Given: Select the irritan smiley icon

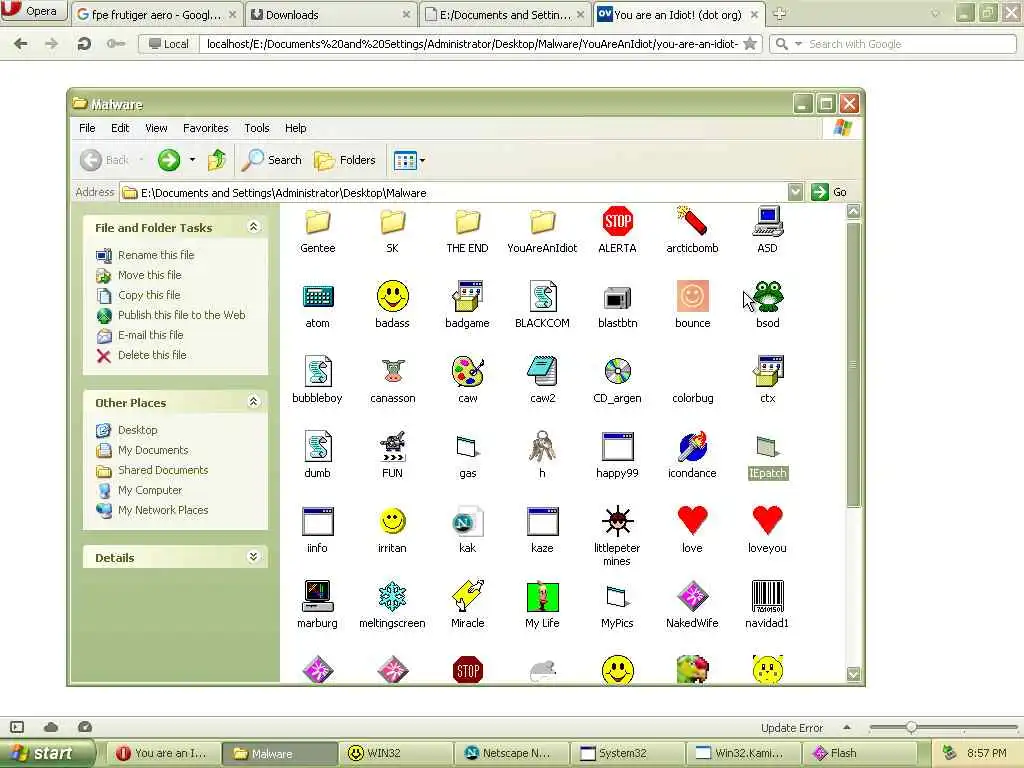Looking at the screenshot, I should coord(392,522).
